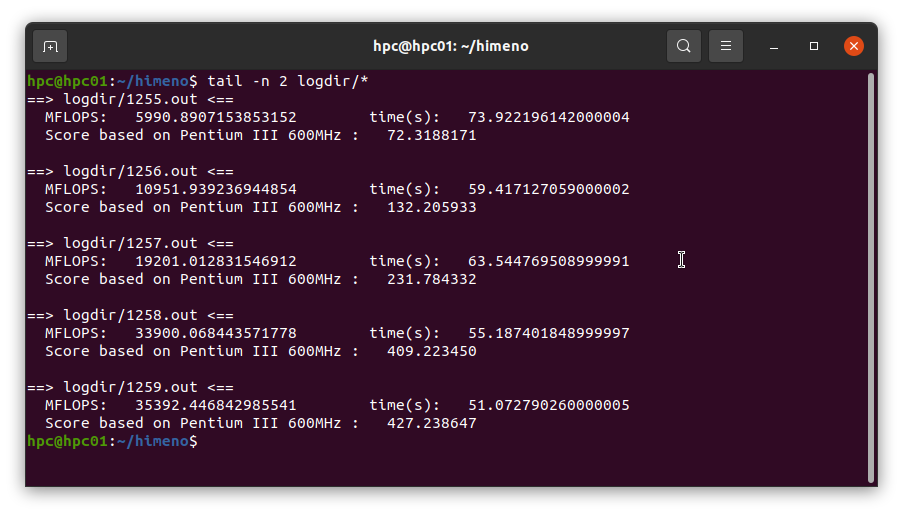
Task: Open the terminal search icon
Action: tap(684, 46)
